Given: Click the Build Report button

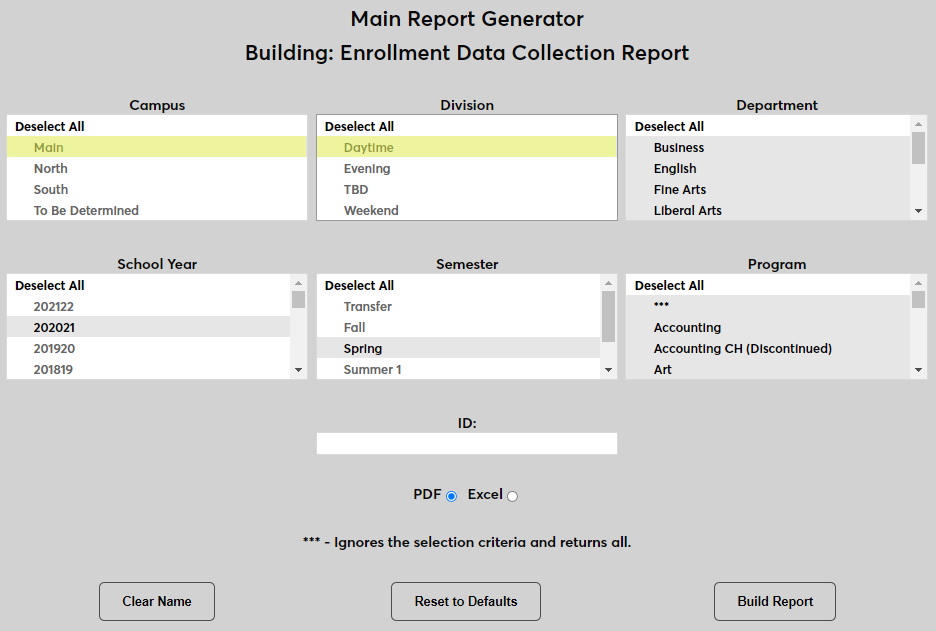Looking at the screenshot, I should [774, 601].
